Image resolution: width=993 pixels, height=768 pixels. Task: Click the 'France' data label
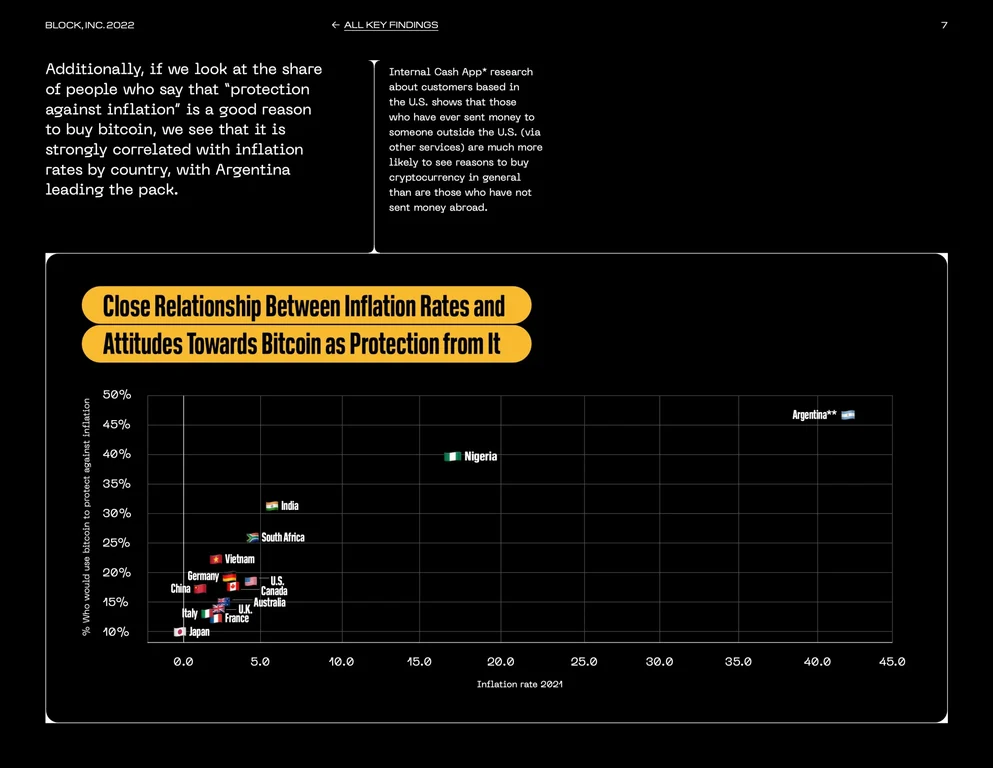click(237, 618)
